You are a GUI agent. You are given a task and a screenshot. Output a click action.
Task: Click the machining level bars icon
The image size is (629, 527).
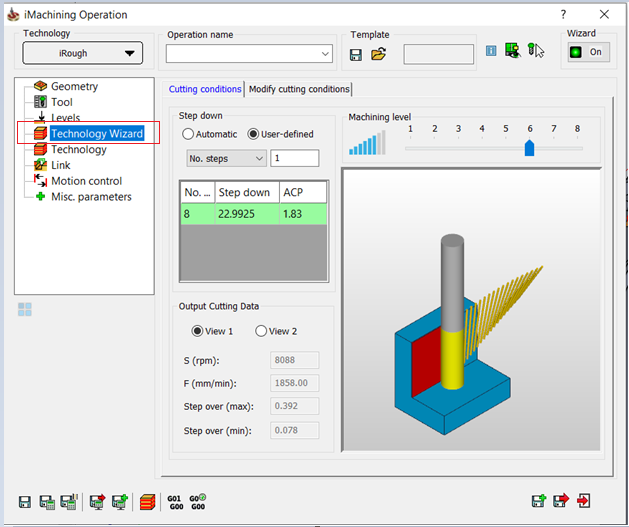click(367, 143)
